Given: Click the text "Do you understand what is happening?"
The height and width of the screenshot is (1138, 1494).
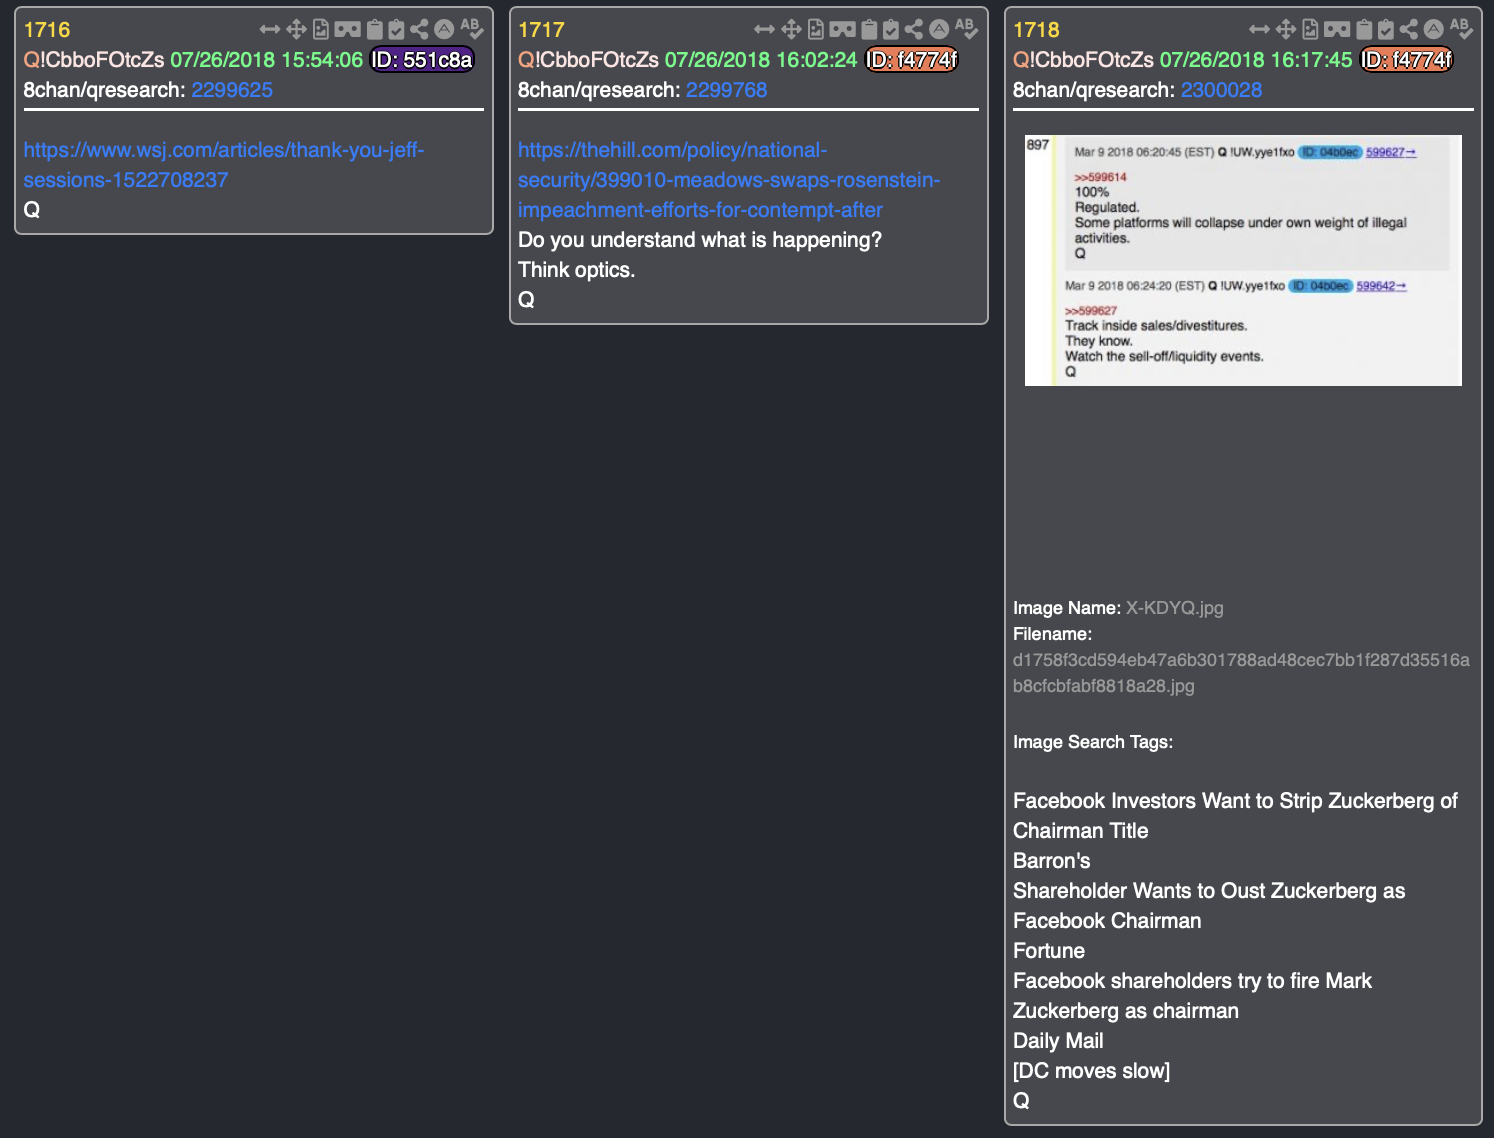Looking at the screenshot, I should 700,240.
